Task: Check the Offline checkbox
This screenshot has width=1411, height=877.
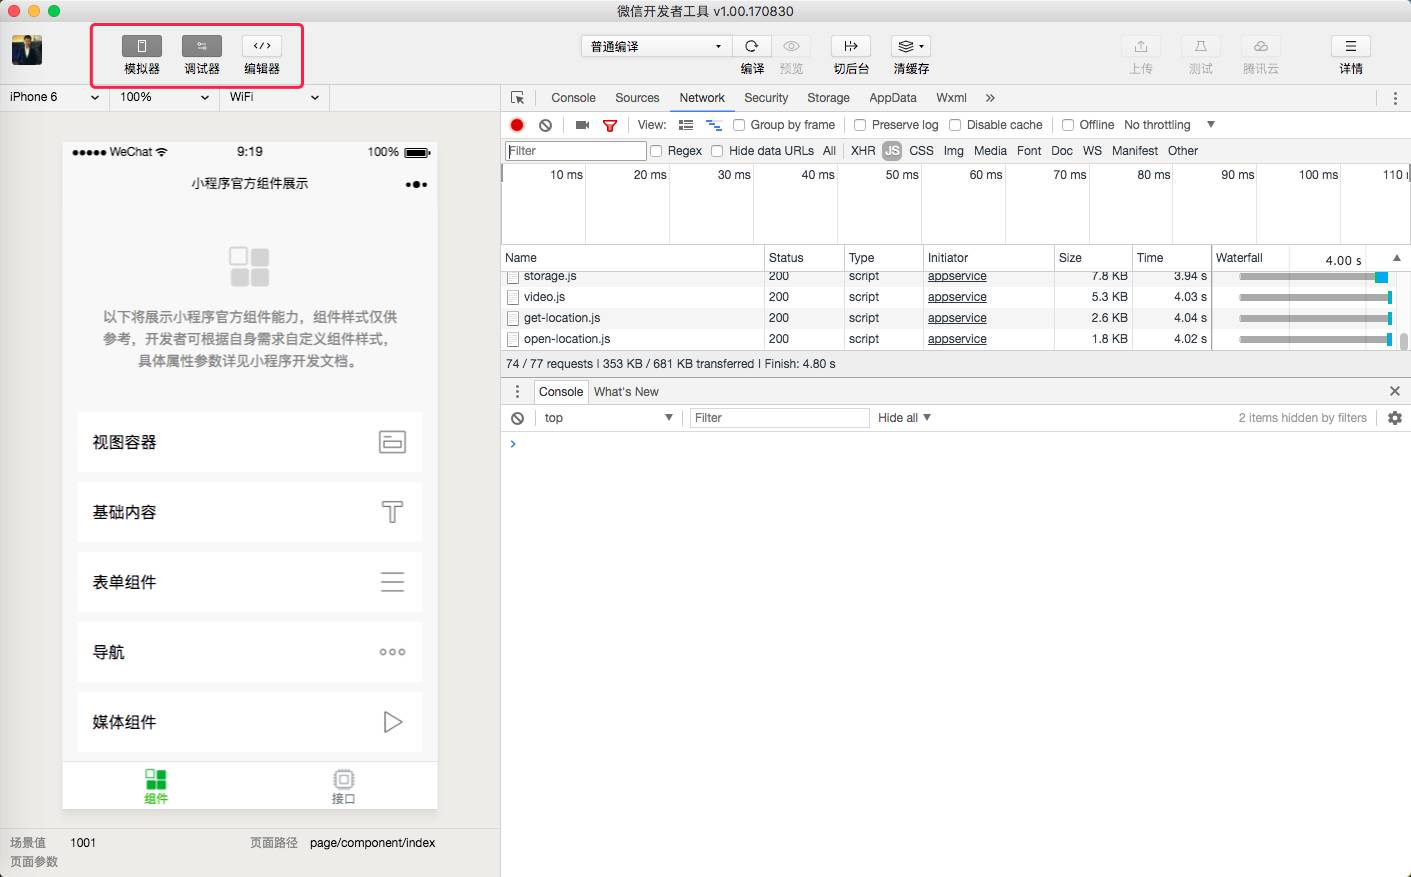Action: 1068,125
